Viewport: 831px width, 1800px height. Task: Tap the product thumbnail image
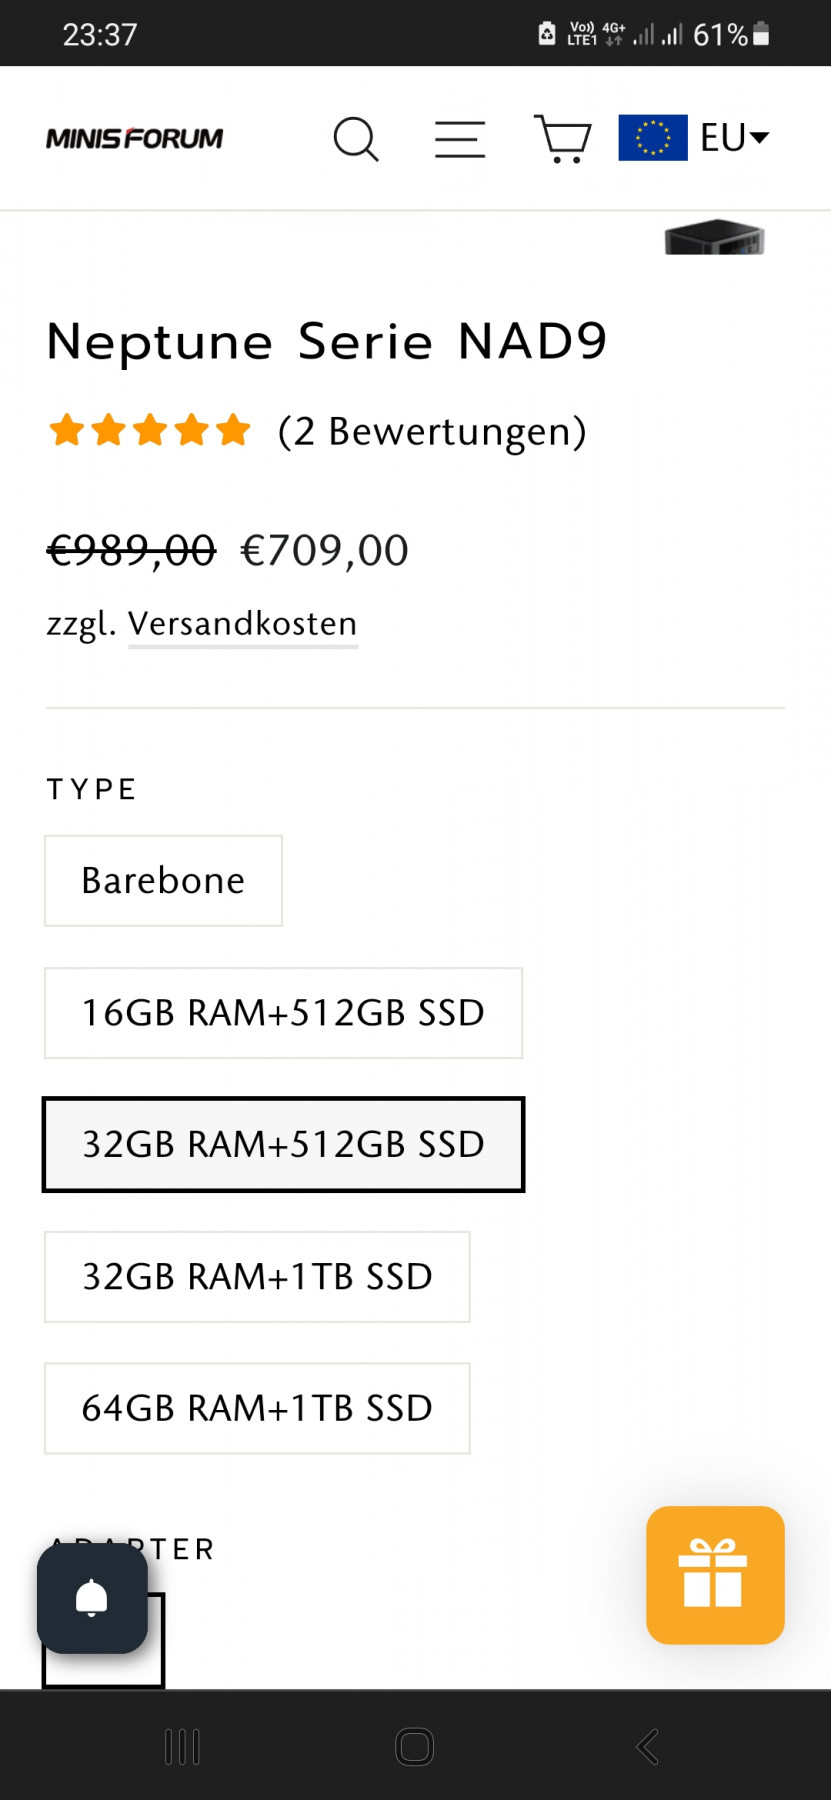pyautogui.click(x=714, y=238)
